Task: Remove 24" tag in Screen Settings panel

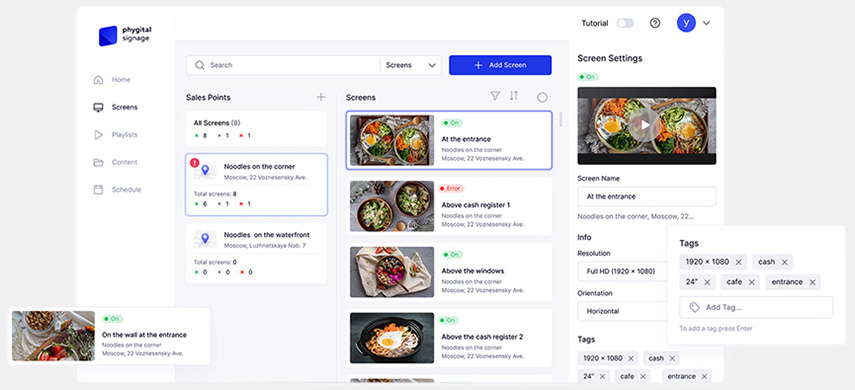Action: point(602,376)
